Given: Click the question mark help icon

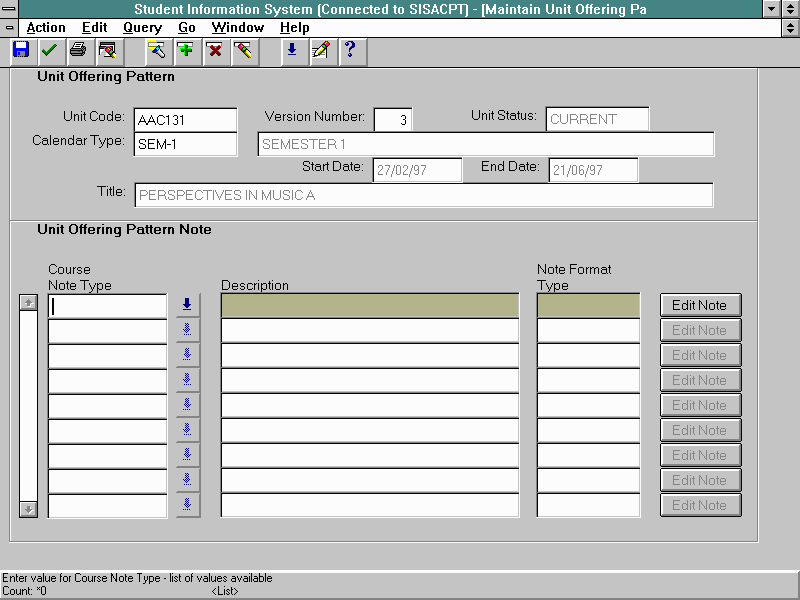Looking at the screenshot, I should coord(349,50).
